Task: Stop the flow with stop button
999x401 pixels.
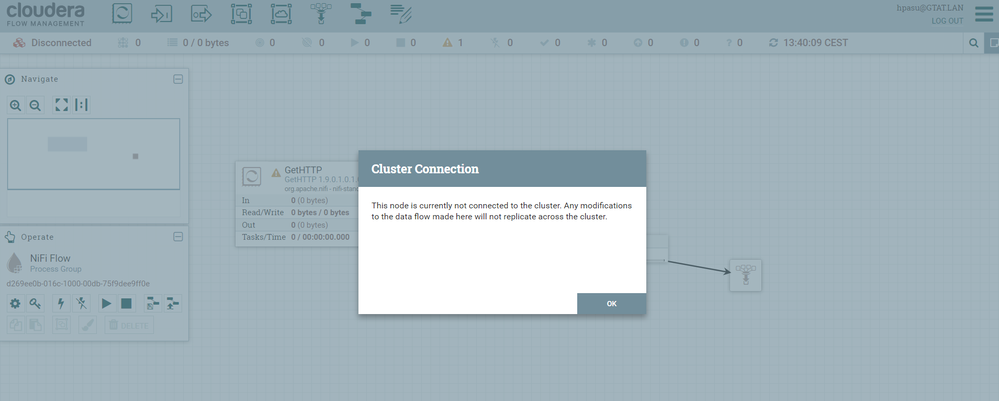Action: coord(126,303)
